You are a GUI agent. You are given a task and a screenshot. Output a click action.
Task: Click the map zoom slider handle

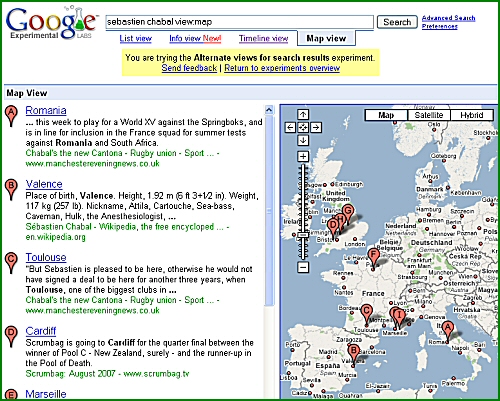coord(303,235)
